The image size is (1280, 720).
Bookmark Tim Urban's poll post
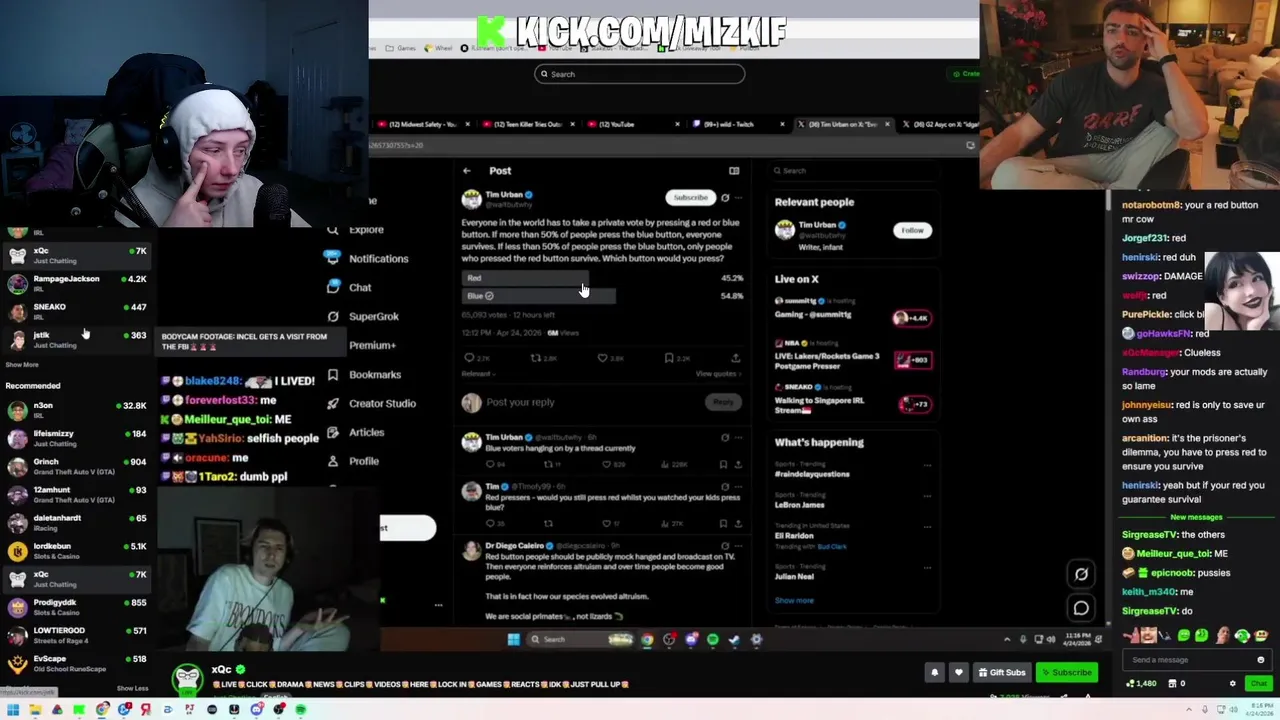tap(669, 358)
